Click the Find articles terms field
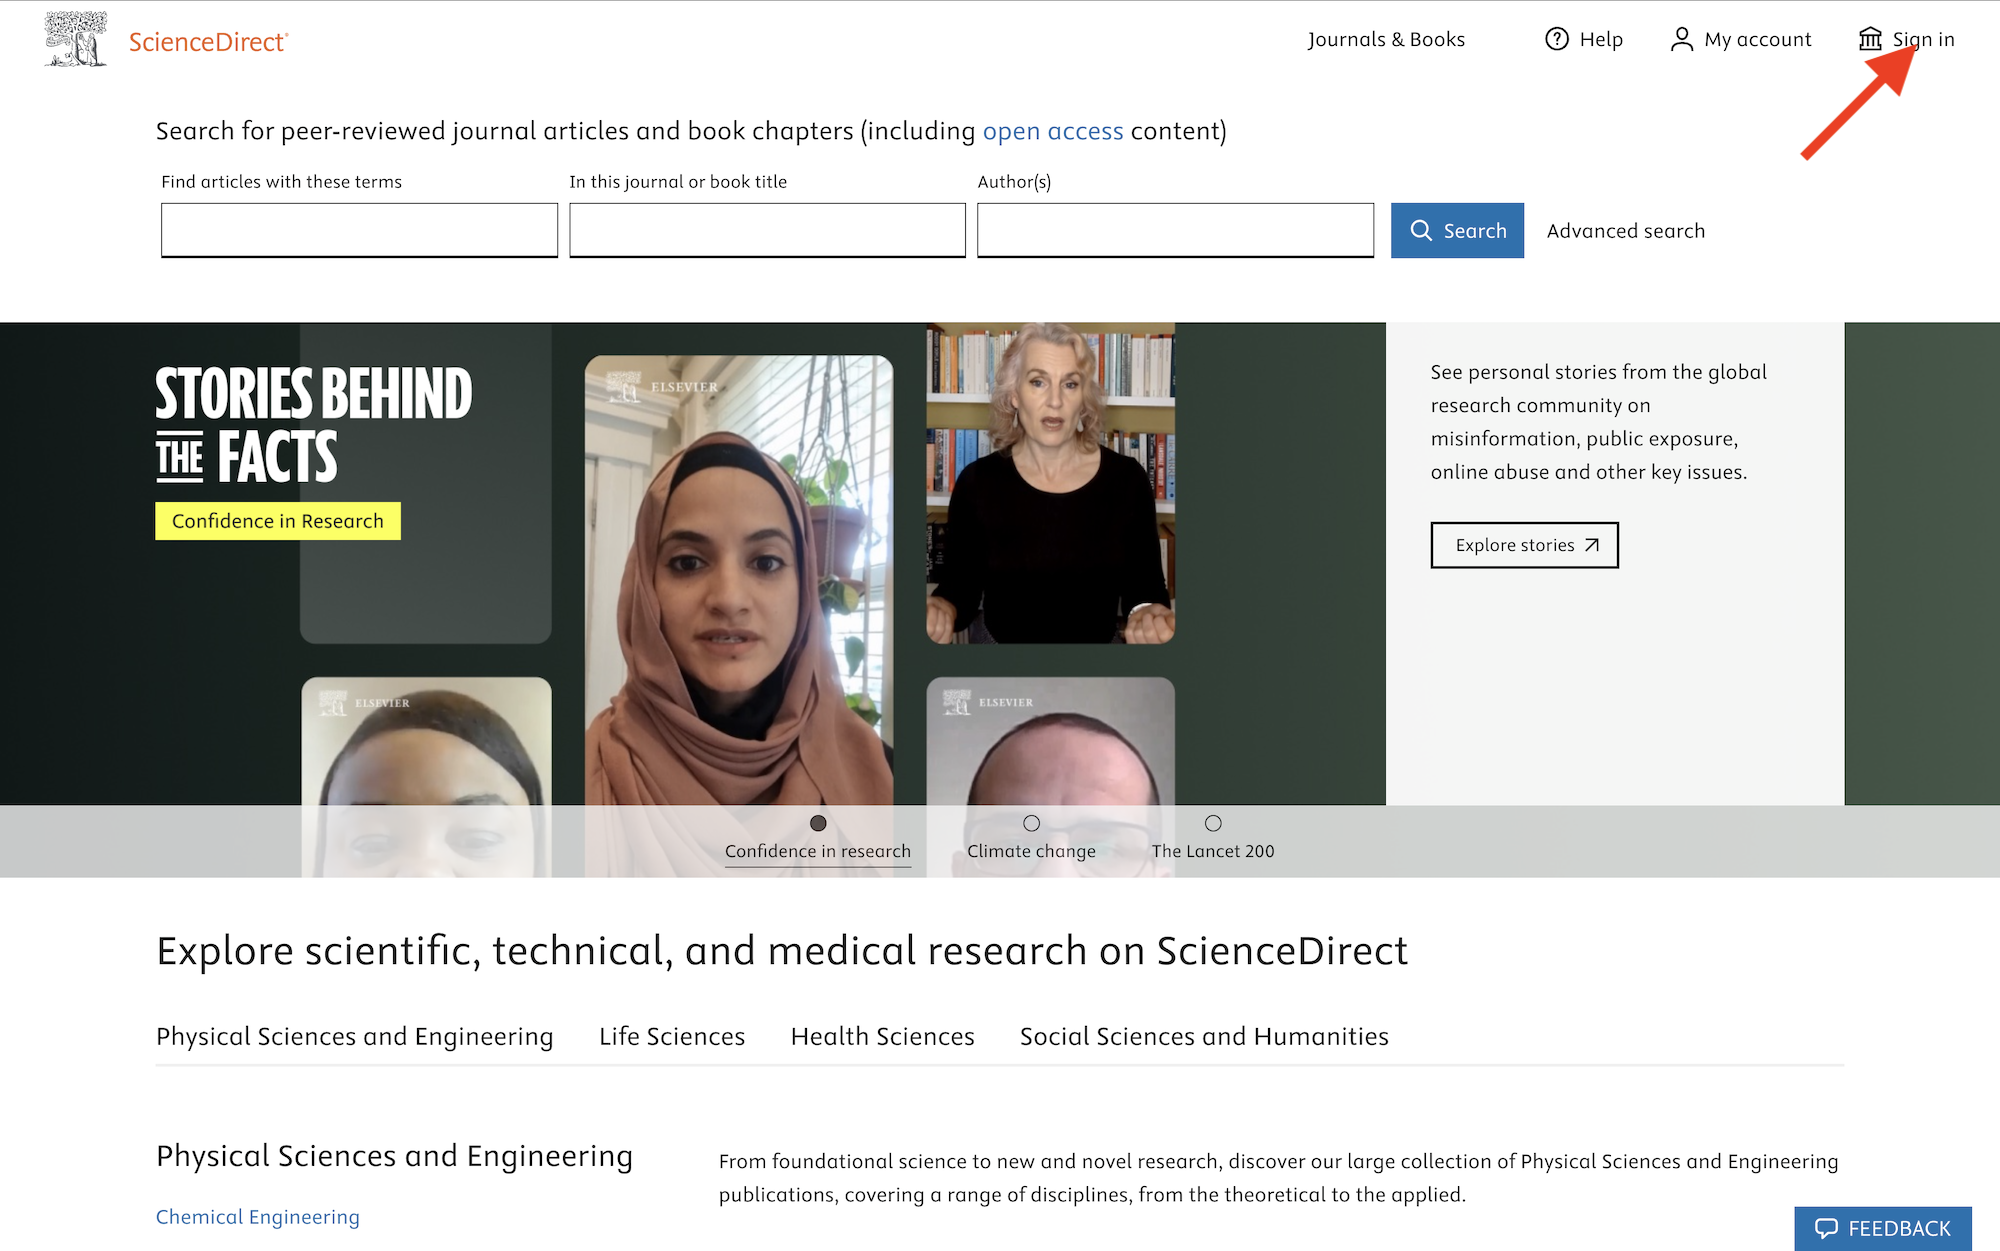 [x=359, y=230]
